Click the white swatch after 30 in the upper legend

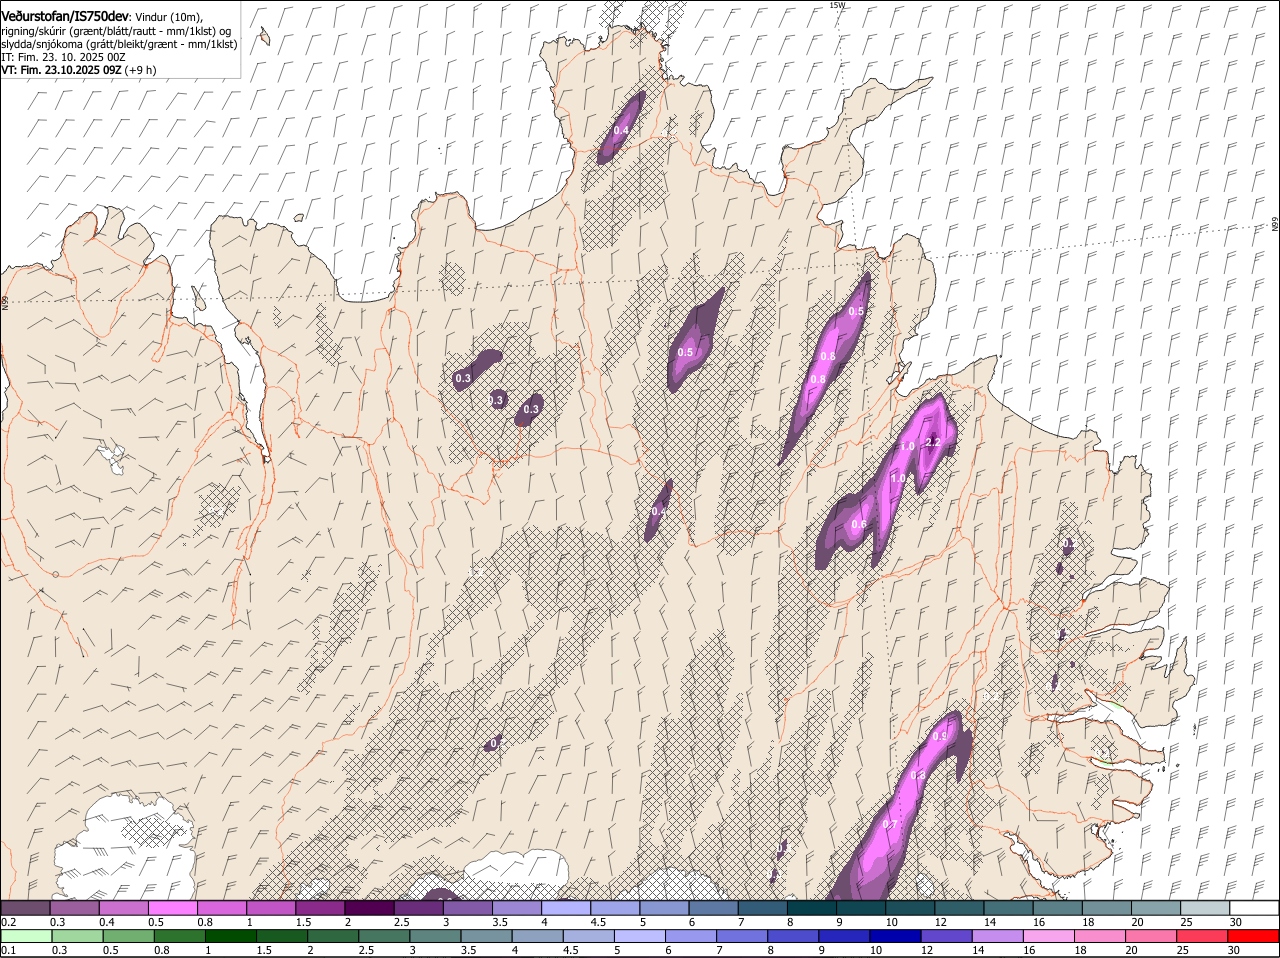pyautogui.click(x=1253, y=907)
